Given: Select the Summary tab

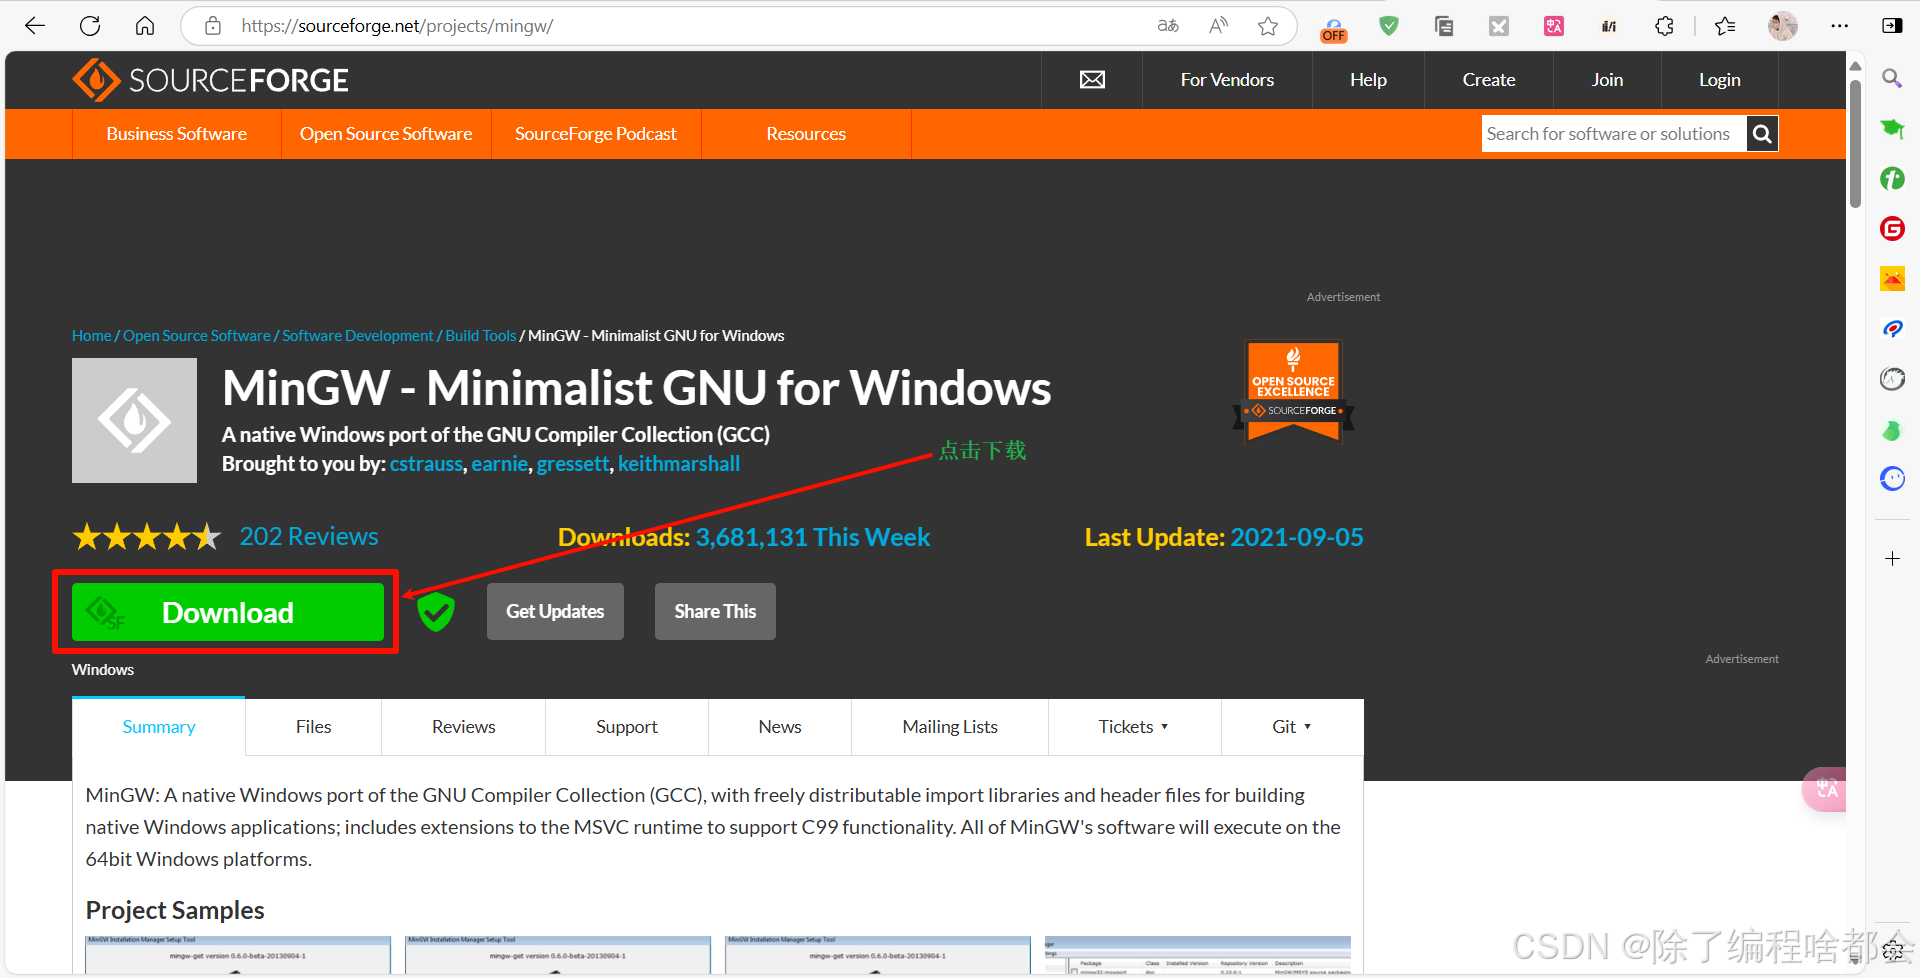Looking at the screenshot, I should 159,727.
